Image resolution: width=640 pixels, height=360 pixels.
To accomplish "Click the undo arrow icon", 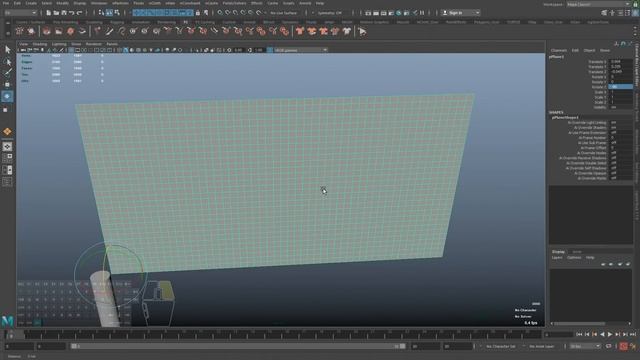I will tap(72, 13).
